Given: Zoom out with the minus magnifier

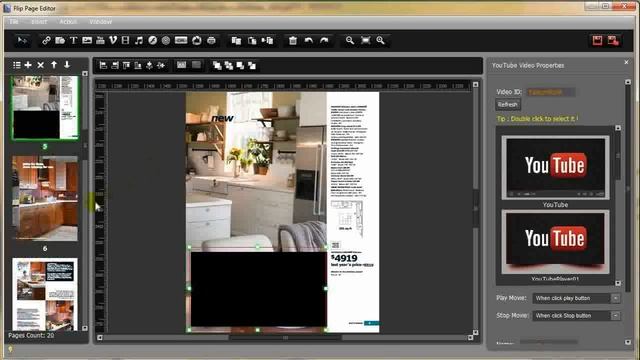Looking at the screenshot, I should [x=350, y=40].
